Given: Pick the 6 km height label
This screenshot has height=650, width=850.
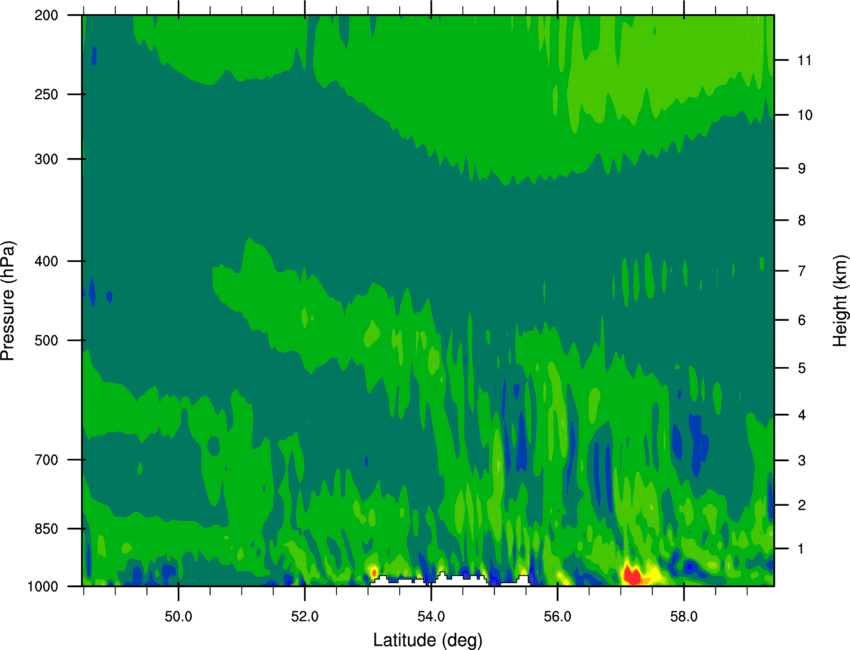Looking at the screenshot, I should 801,320.
